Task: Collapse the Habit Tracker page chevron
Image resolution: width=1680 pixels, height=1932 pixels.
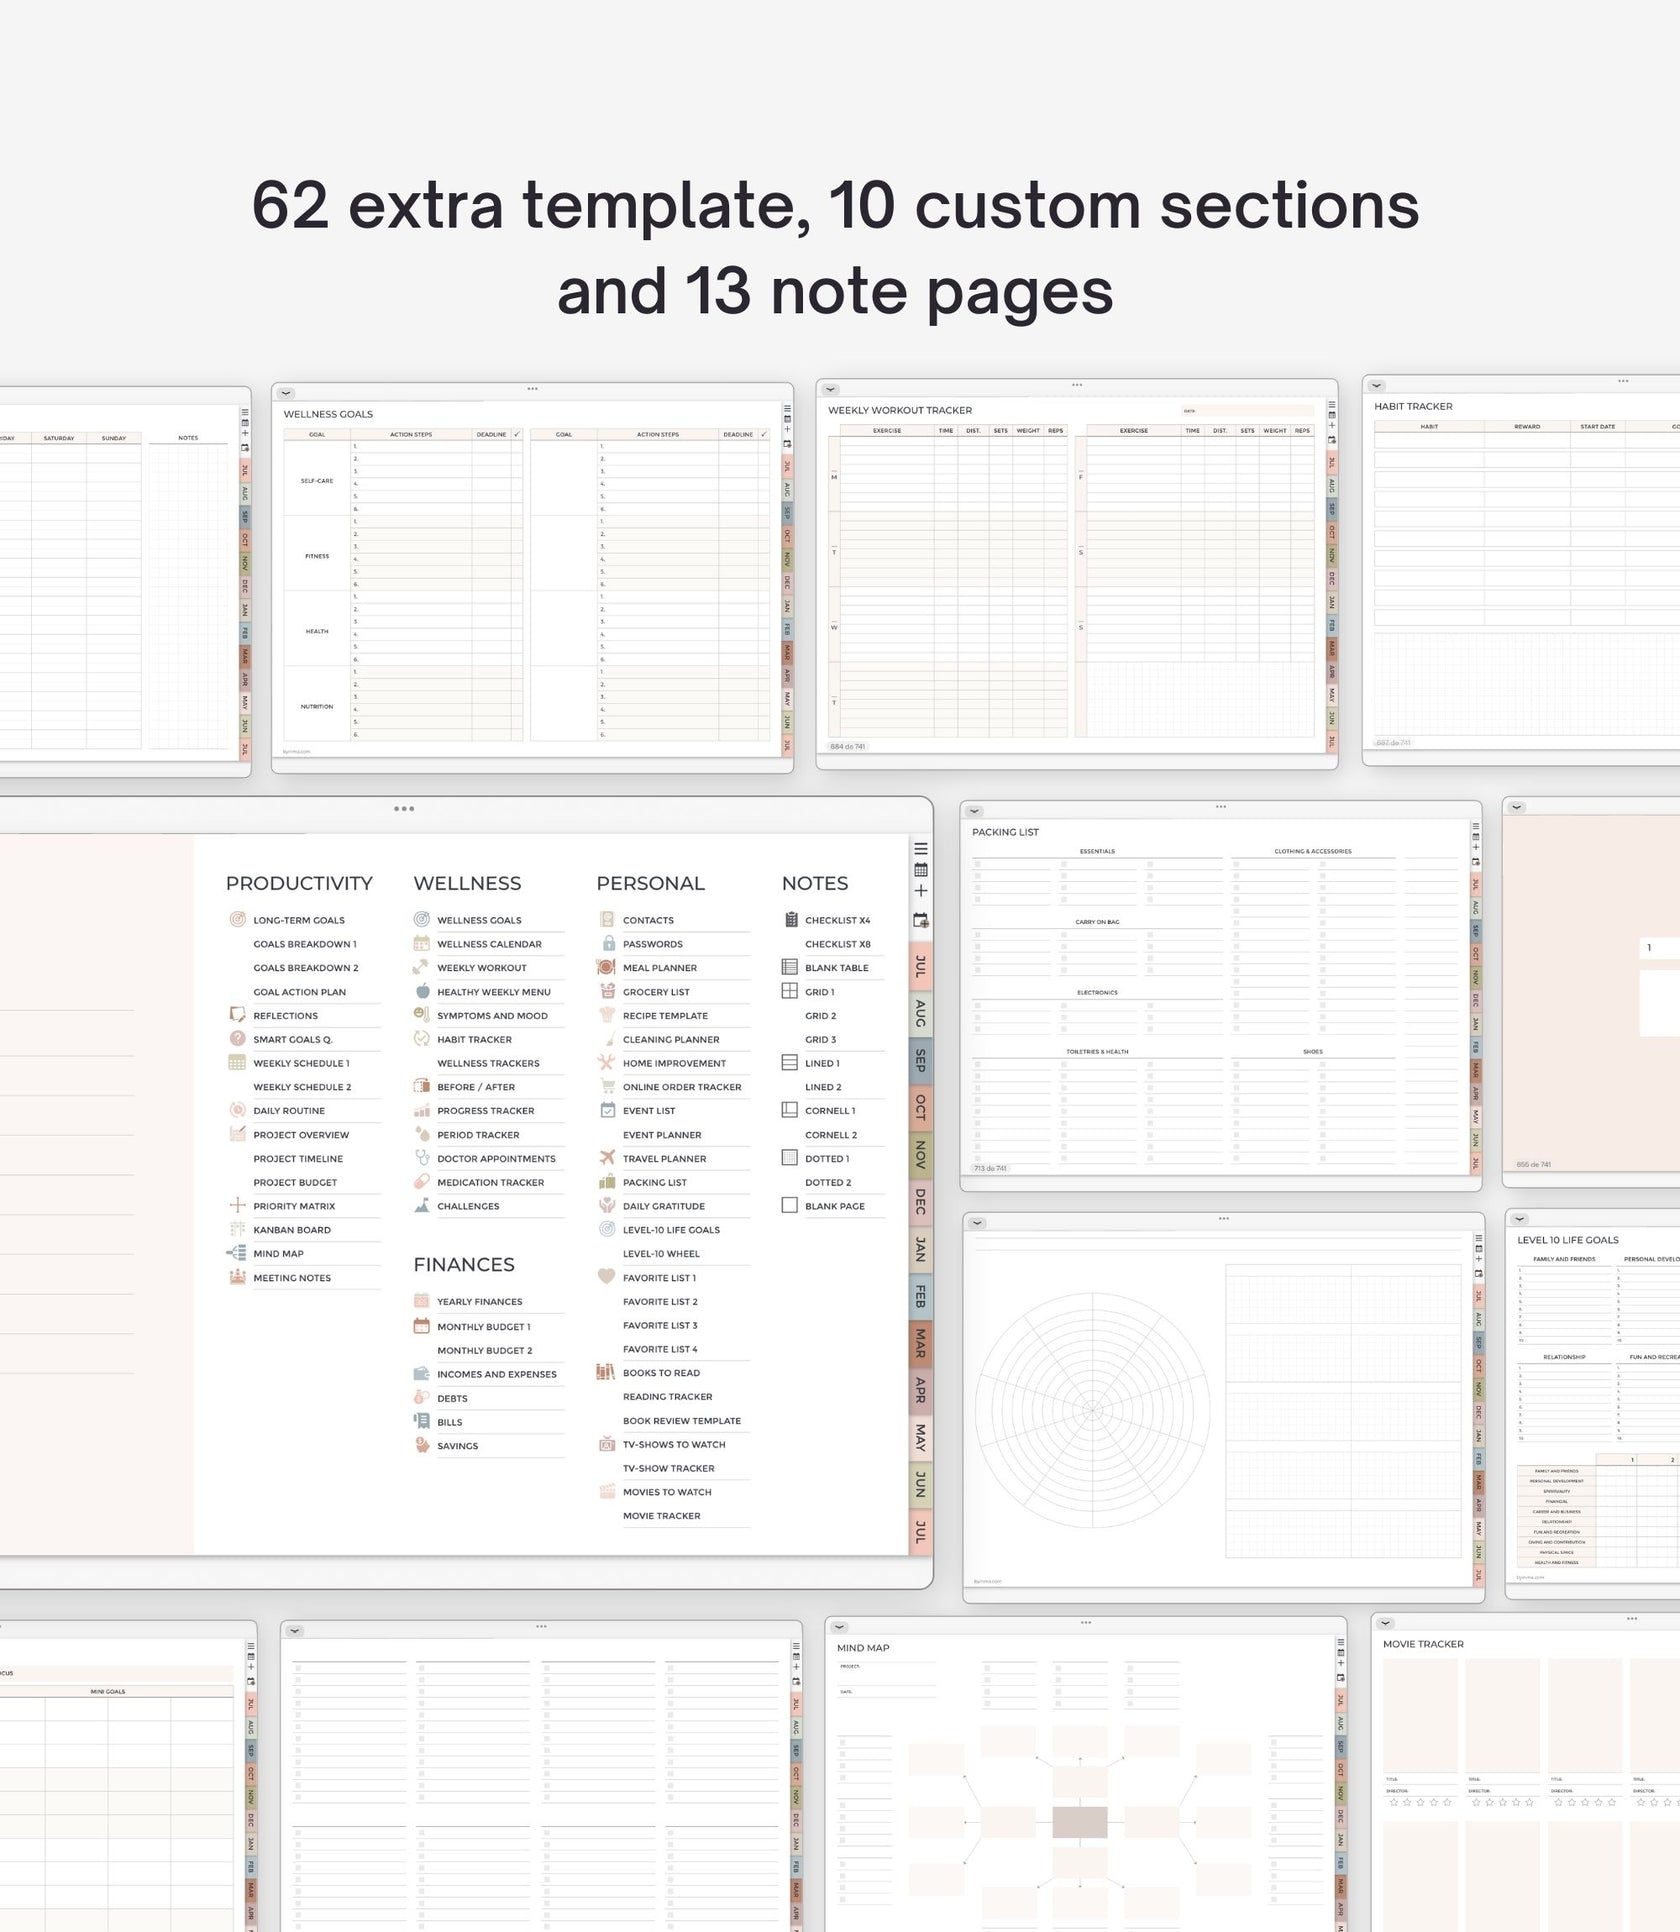Action: pos(1377,384)
